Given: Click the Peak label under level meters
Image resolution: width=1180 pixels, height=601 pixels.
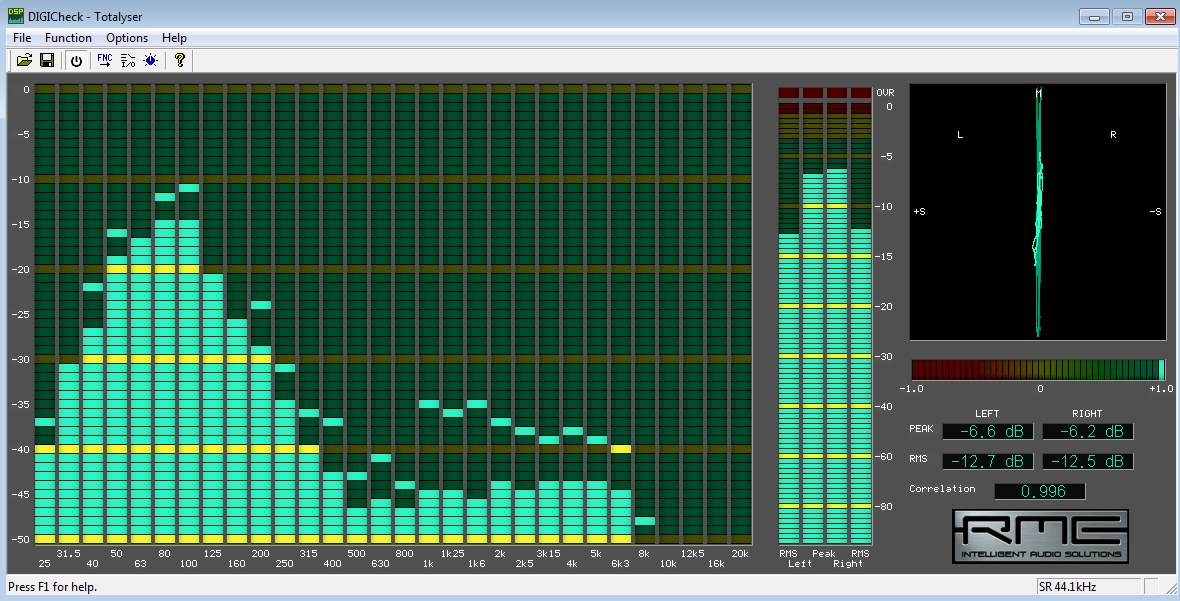Looking at the screenshot, I should click(824, 554).
